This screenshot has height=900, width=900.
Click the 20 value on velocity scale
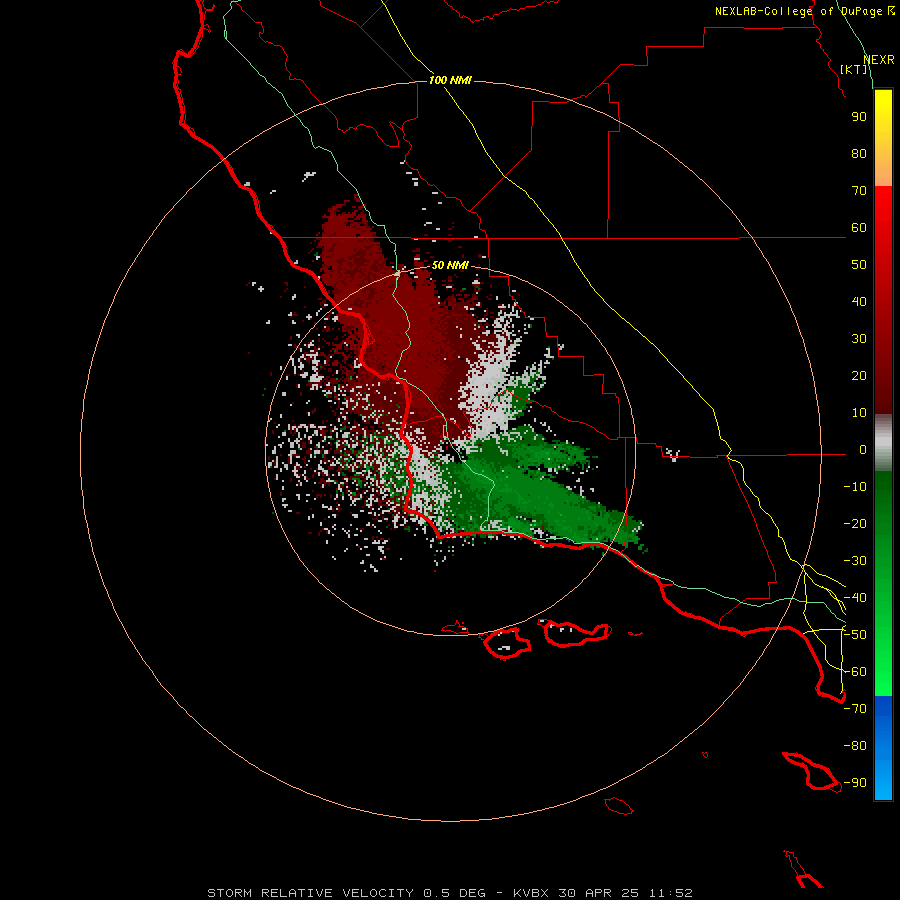859,376
